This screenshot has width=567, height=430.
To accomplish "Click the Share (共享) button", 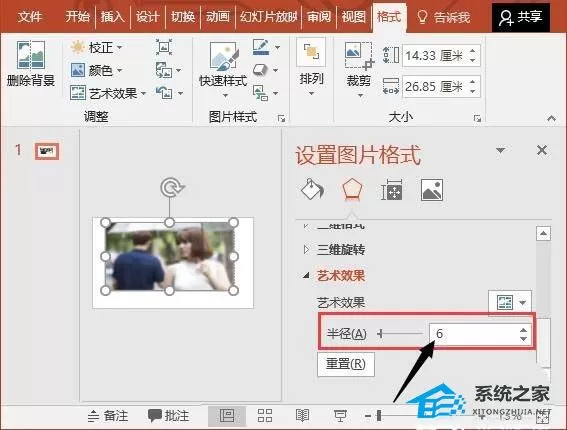I will (x=521, y=17).
